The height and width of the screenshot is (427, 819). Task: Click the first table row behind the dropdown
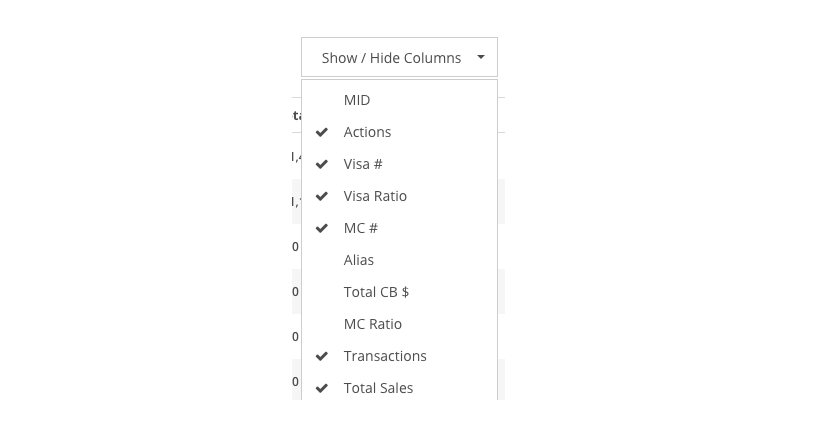[x=296, y=156]
